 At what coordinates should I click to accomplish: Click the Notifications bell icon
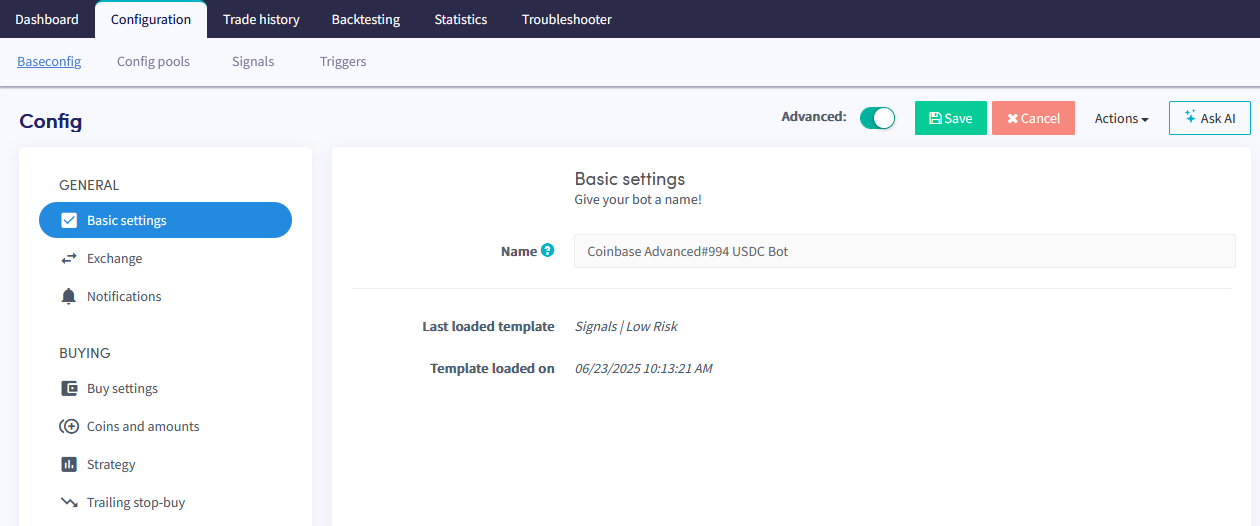[x=69, y=296]
